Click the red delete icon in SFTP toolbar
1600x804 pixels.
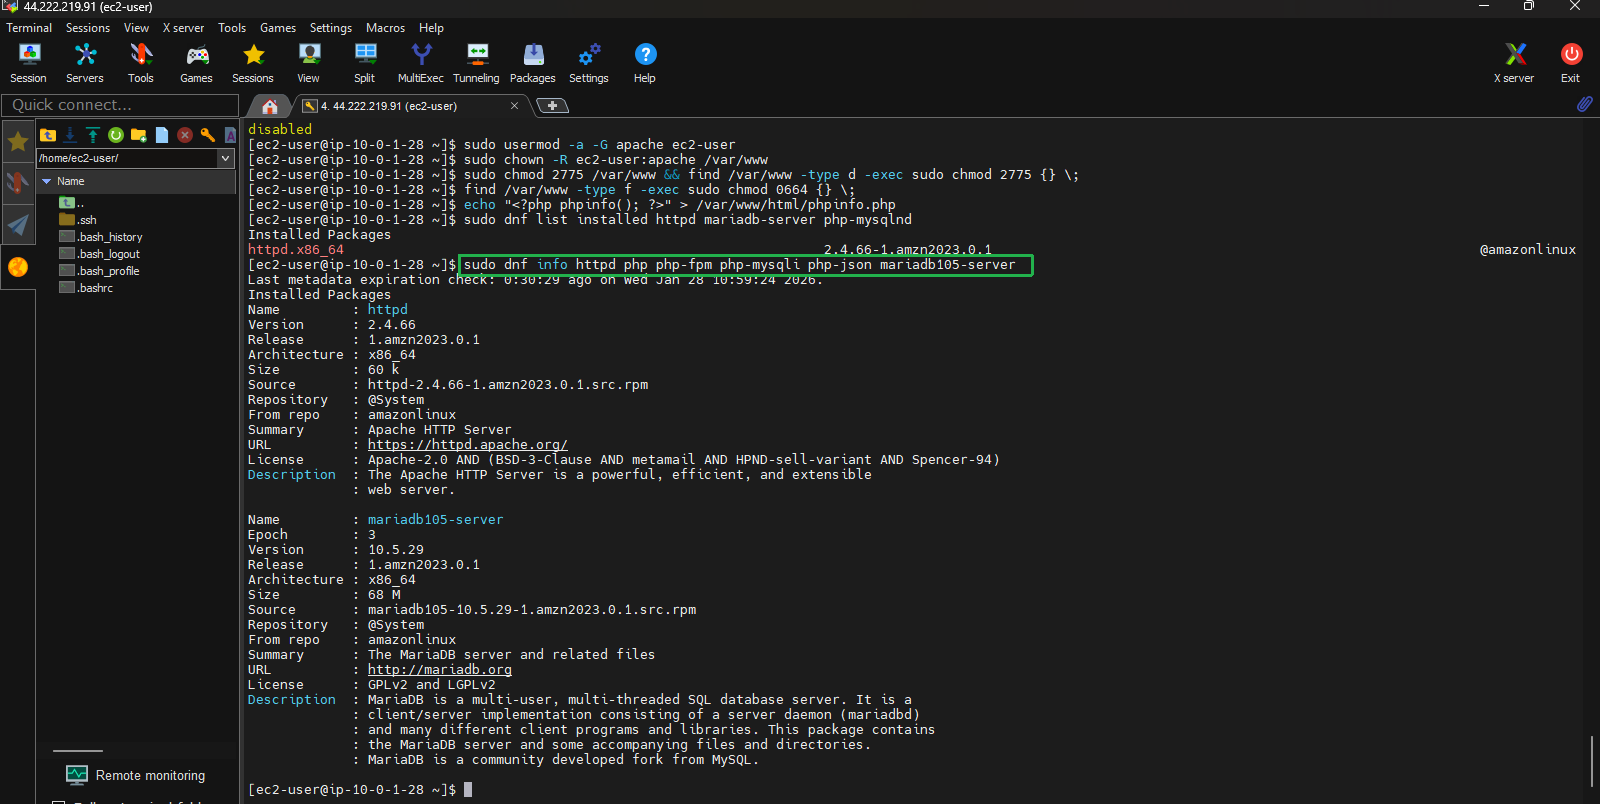185,135
